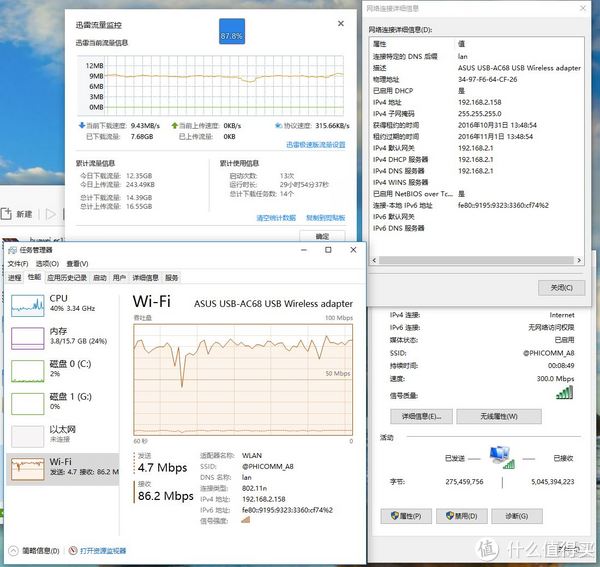The height and width of the screenshot is (567, 600).
Task: Click the SSID value @PHICOMM_A8 in Task Manager
Action: pos(267,467)
